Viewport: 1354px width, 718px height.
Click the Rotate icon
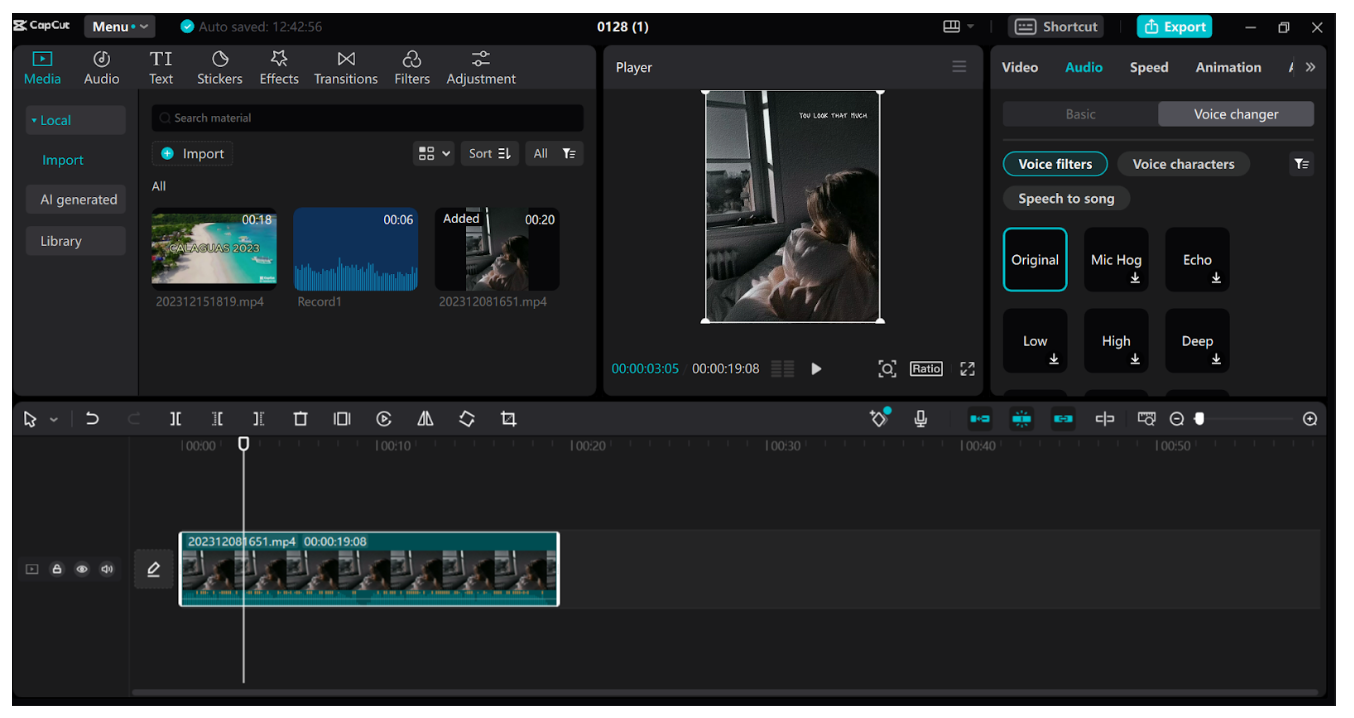[467, 419]
